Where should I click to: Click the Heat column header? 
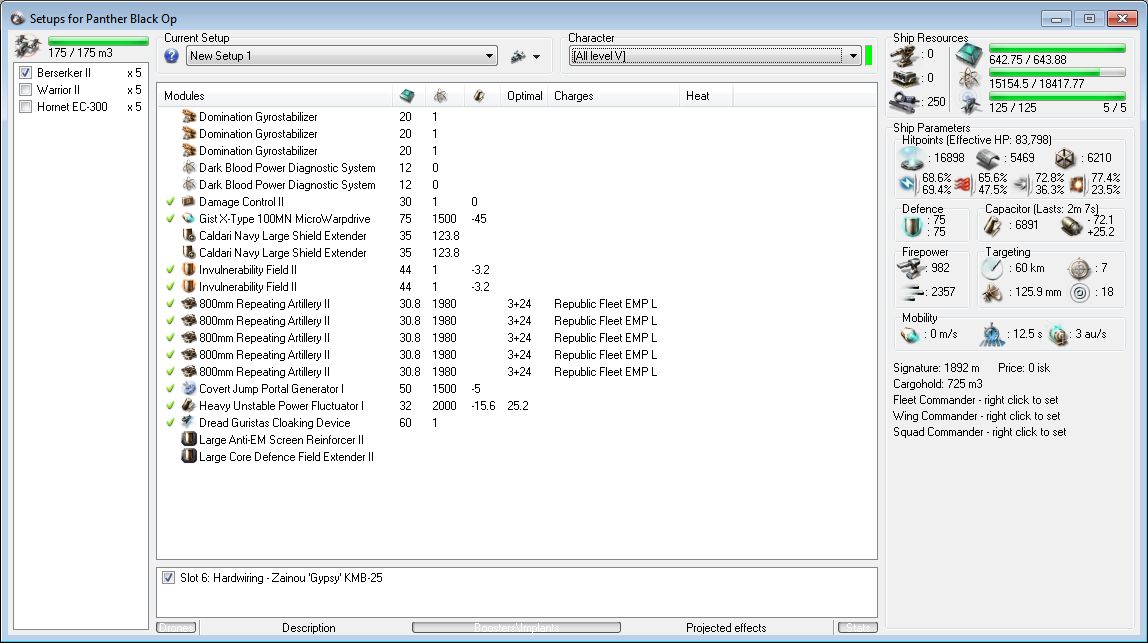706,96
